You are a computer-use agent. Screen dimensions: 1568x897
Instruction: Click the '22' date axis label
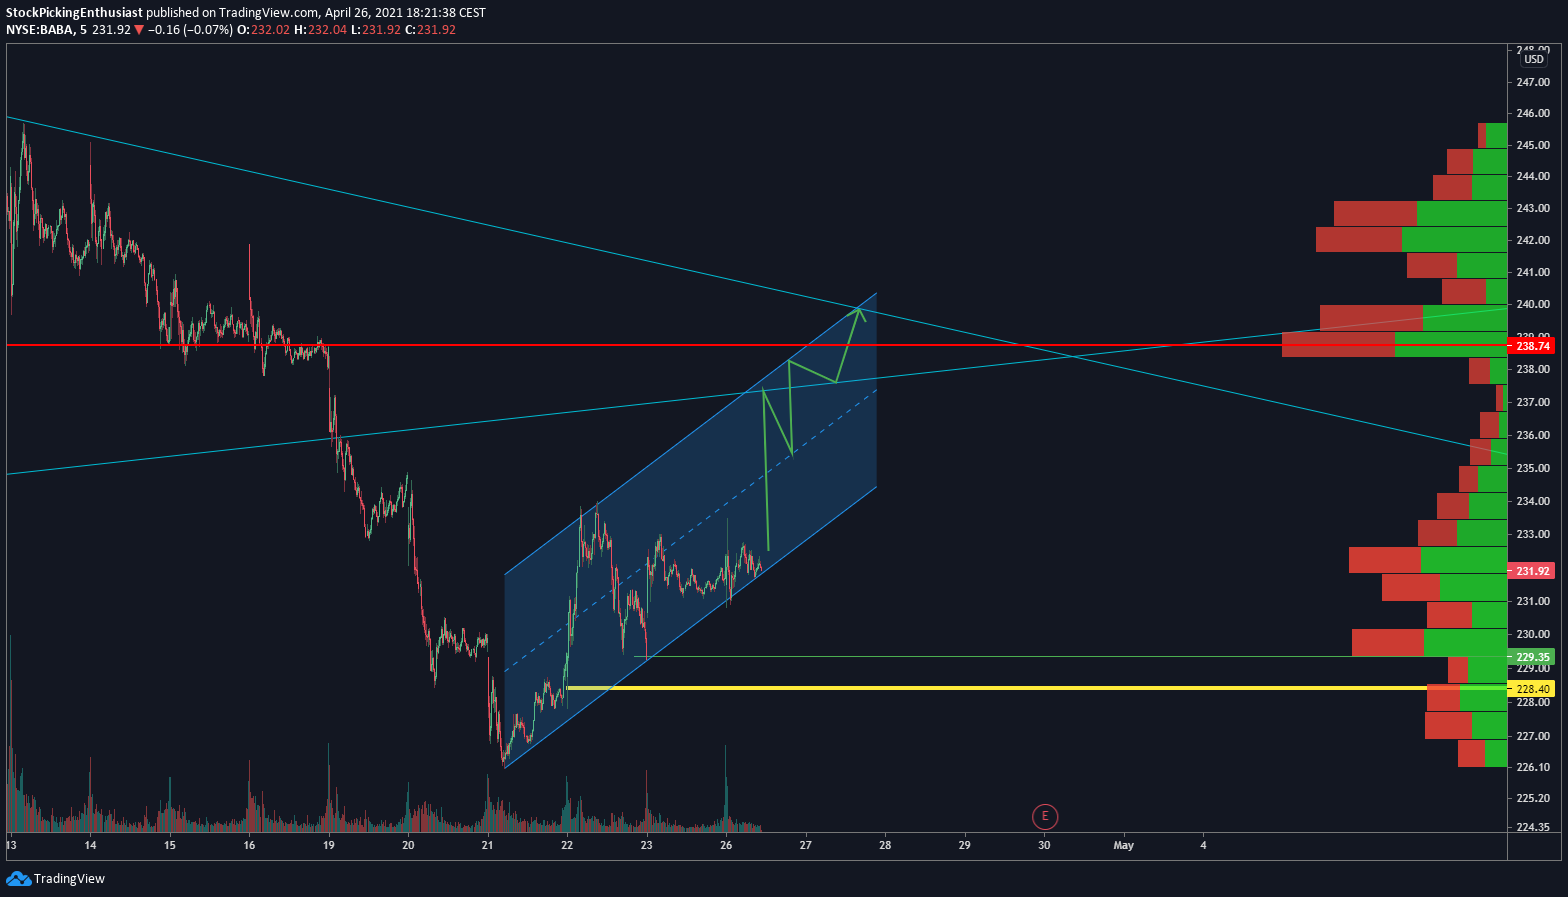[567, 845]
